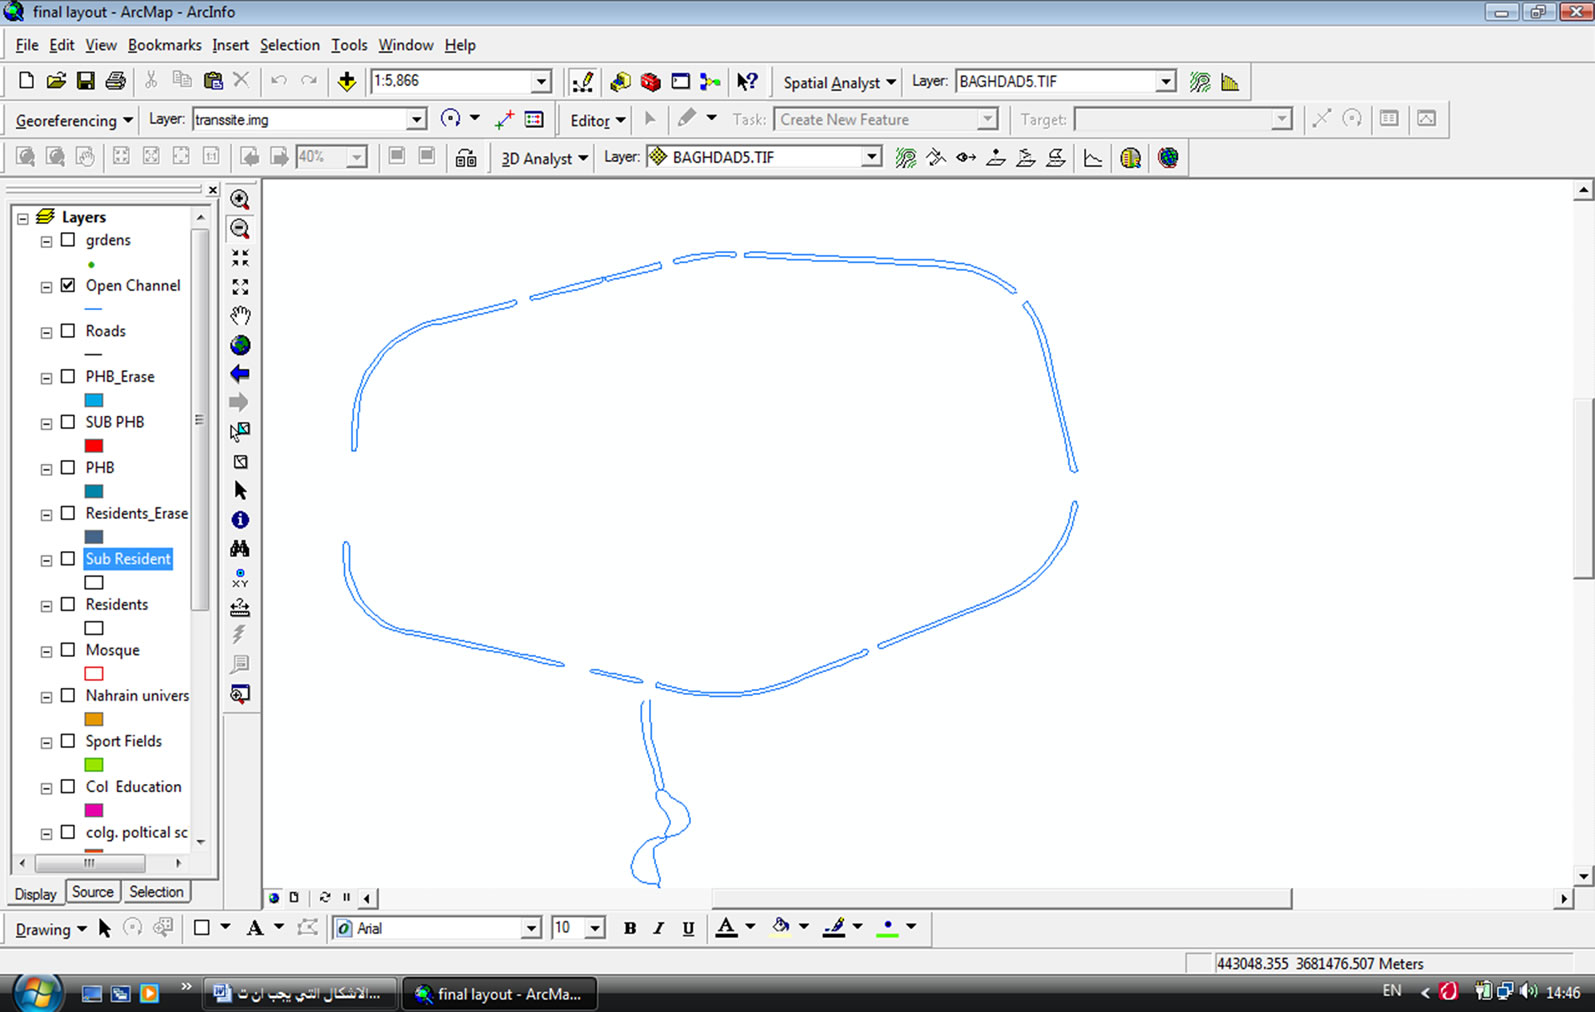This screenshot has width=1595, height=1012.
Task: Click the 3D Analyst contour tool
Action: 906,157
